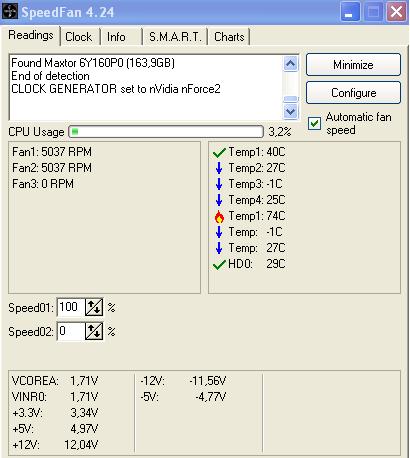Screen dimensions: 410x458
Task: Click blue down arrow beside Temp: 27C
Action: click(x=219, y=248)
